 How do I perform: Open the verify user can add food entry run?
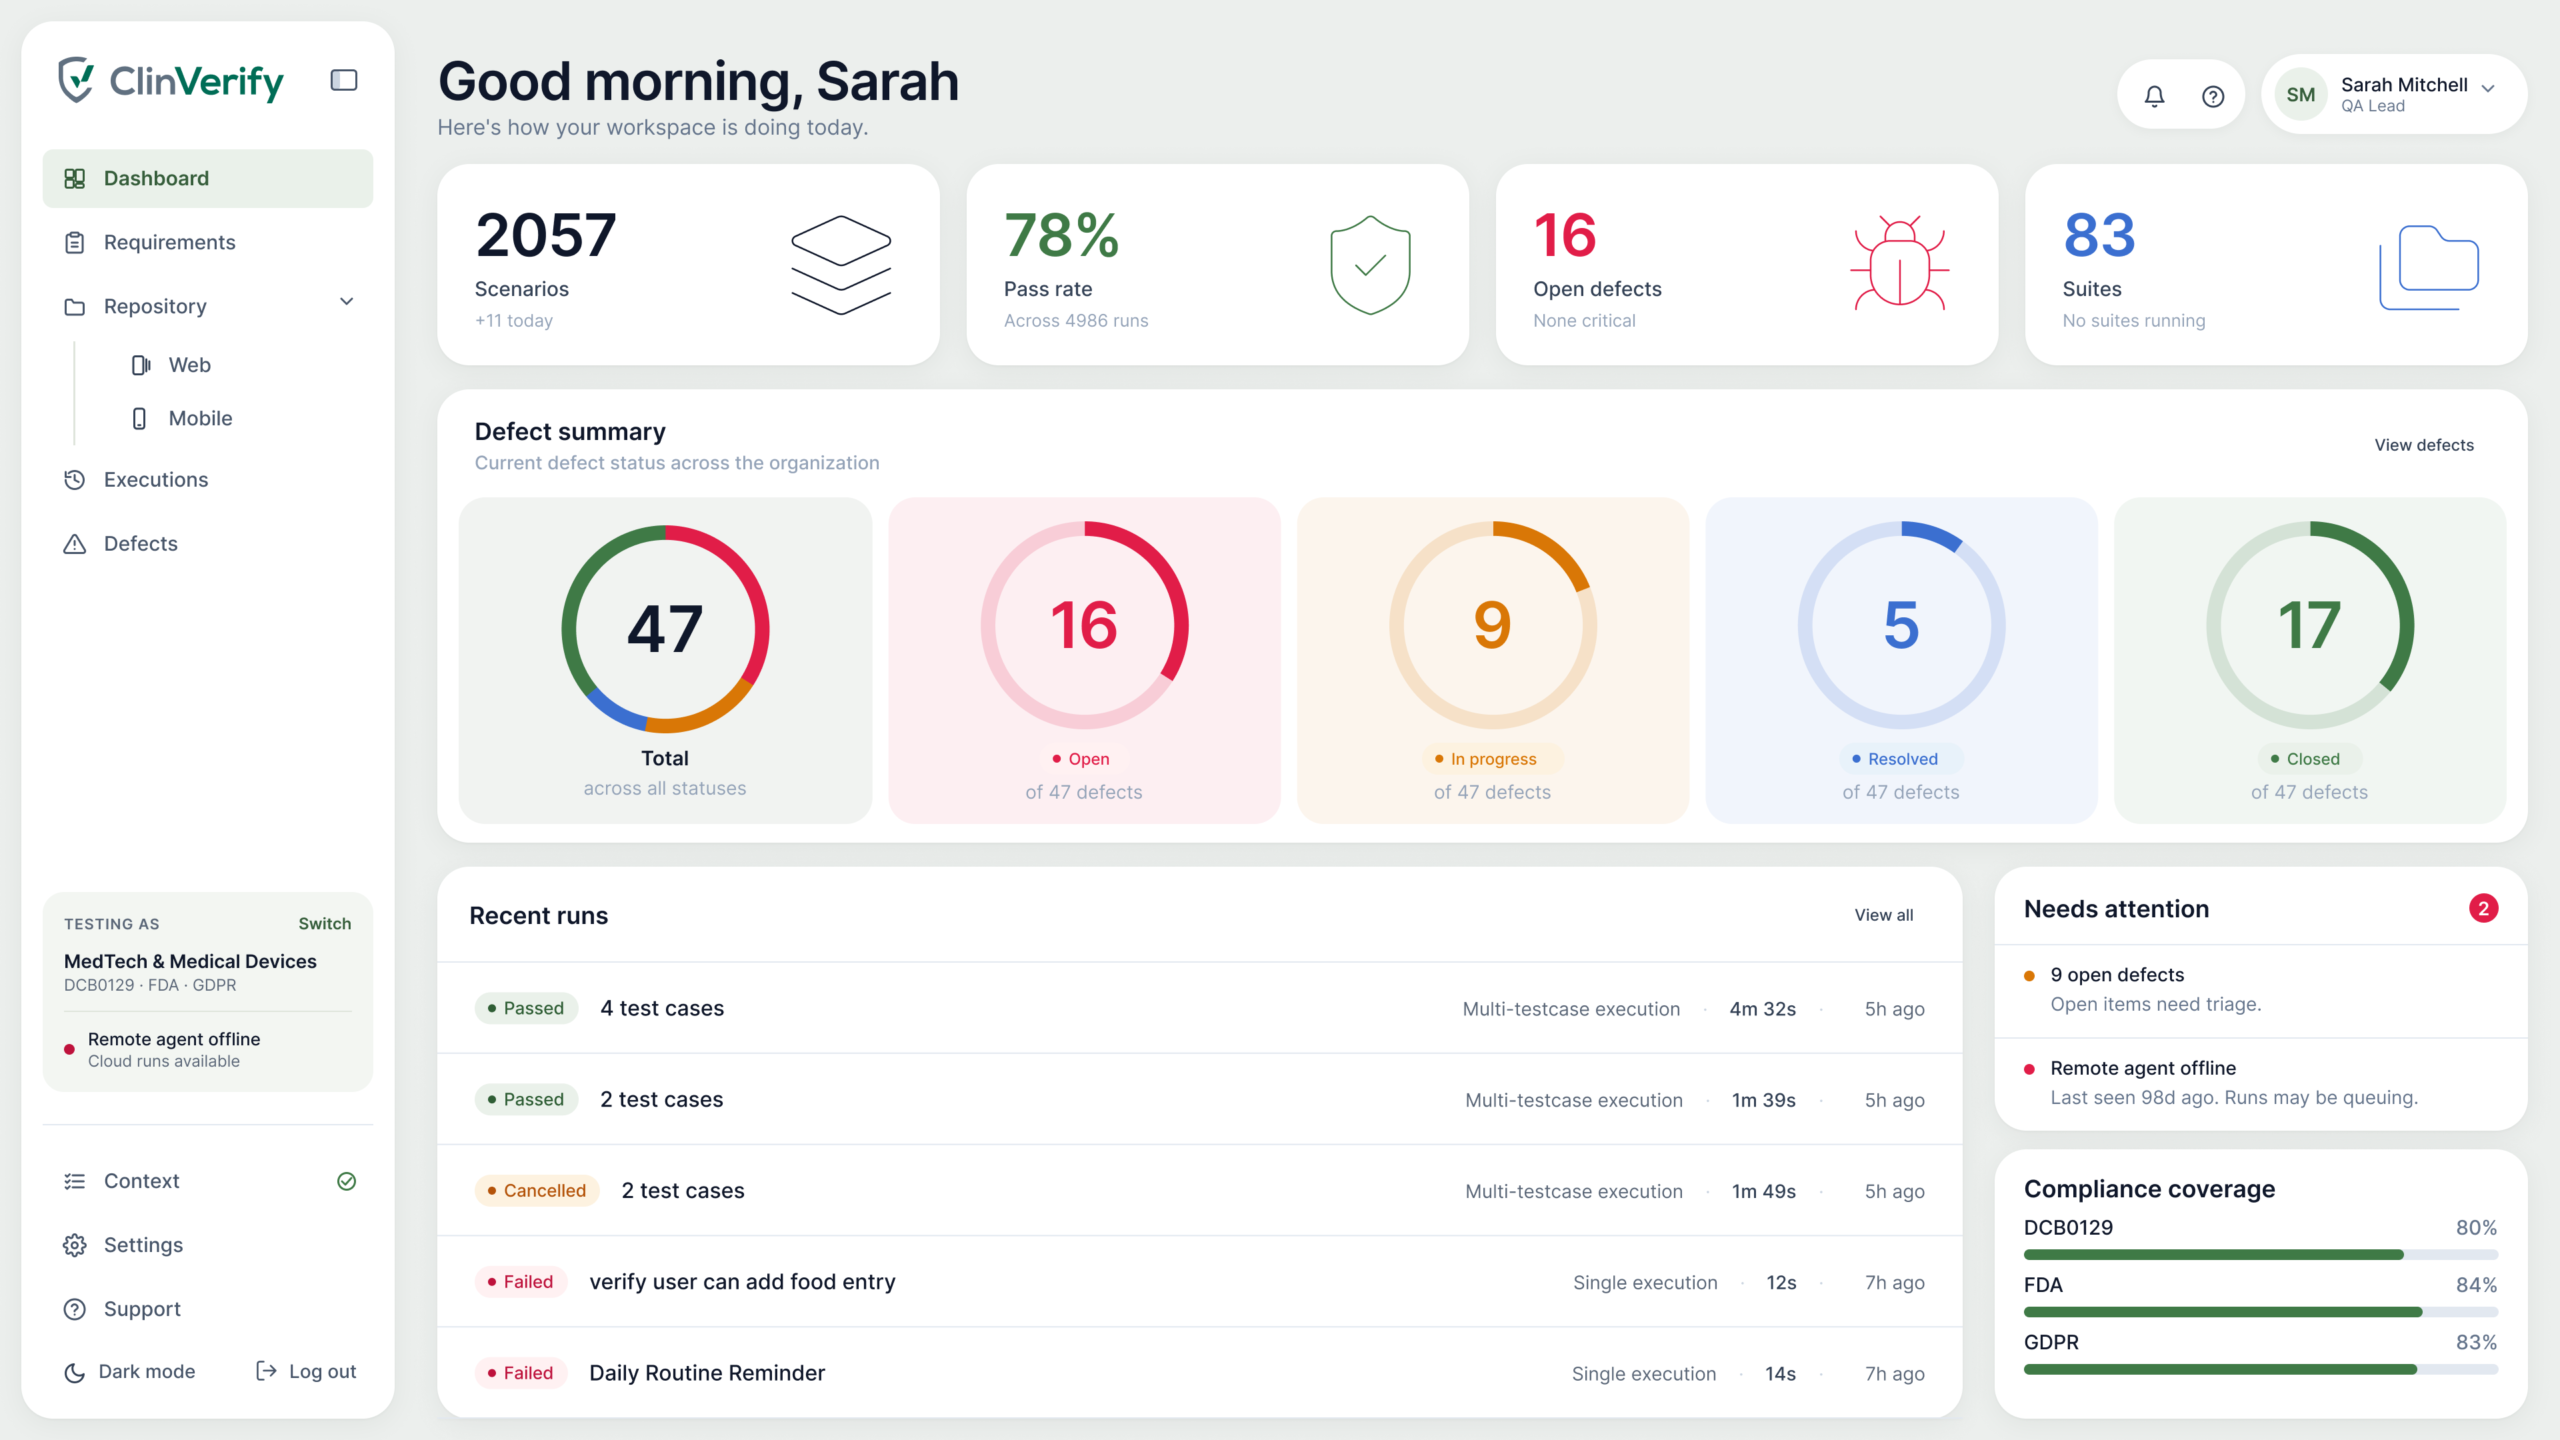click(1199, 1282)
